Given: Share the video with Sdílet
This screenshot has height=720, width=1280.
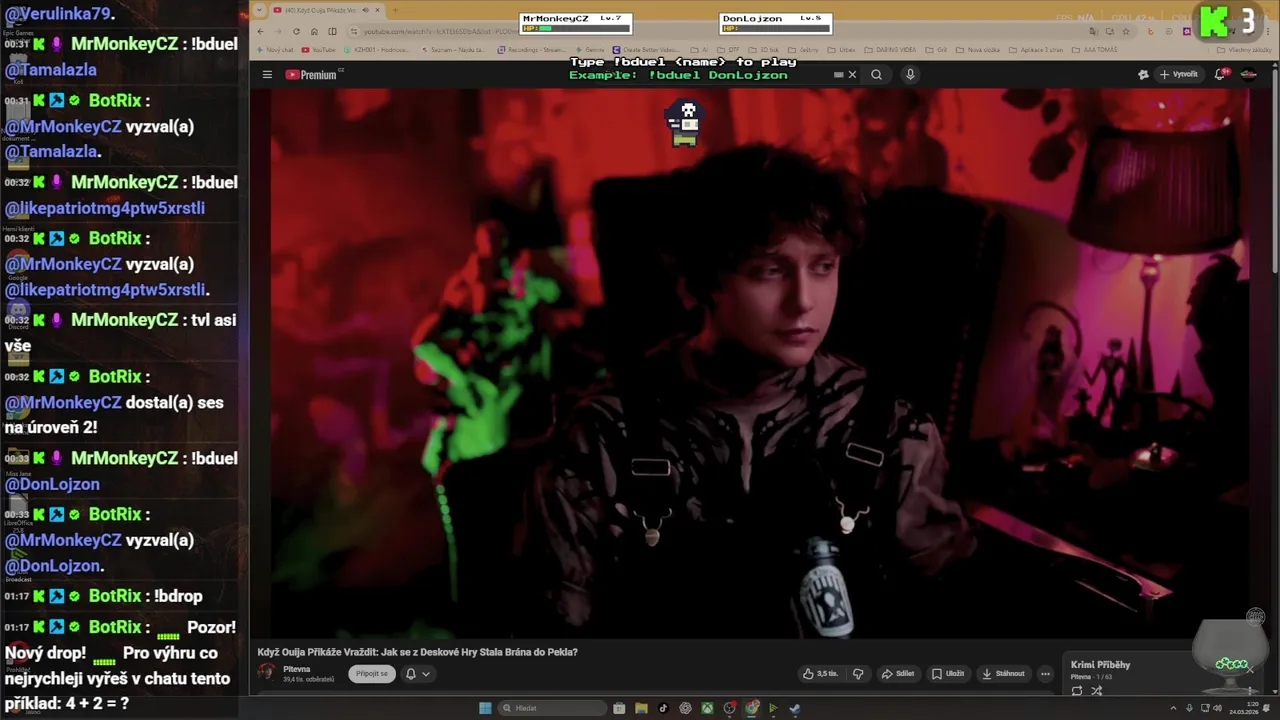Looking at the screenshot, I should (x=898, y=673).
